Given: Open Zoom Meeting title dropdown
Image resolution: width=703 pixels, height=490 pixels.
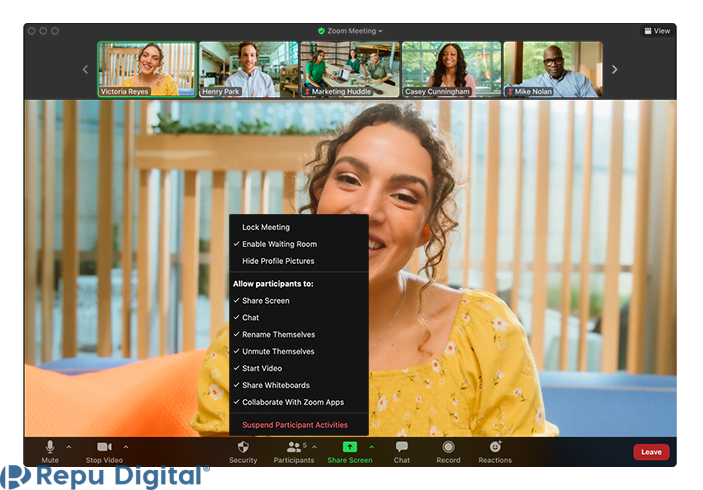Looking at the screenshot, I should [x=350, y=31].
